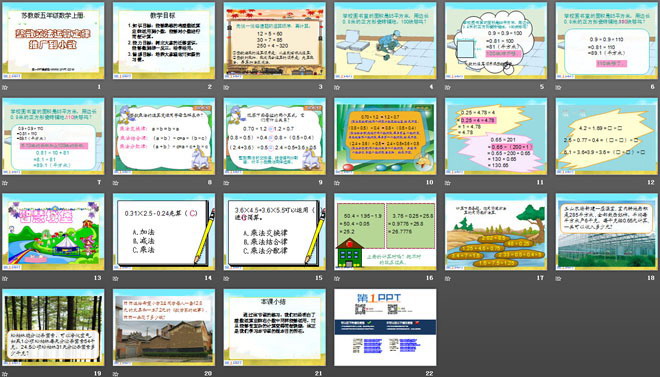Screen dimensions: 660x377
Task: Select slide 19 with forest photo
Action: [x=53, y=327]
